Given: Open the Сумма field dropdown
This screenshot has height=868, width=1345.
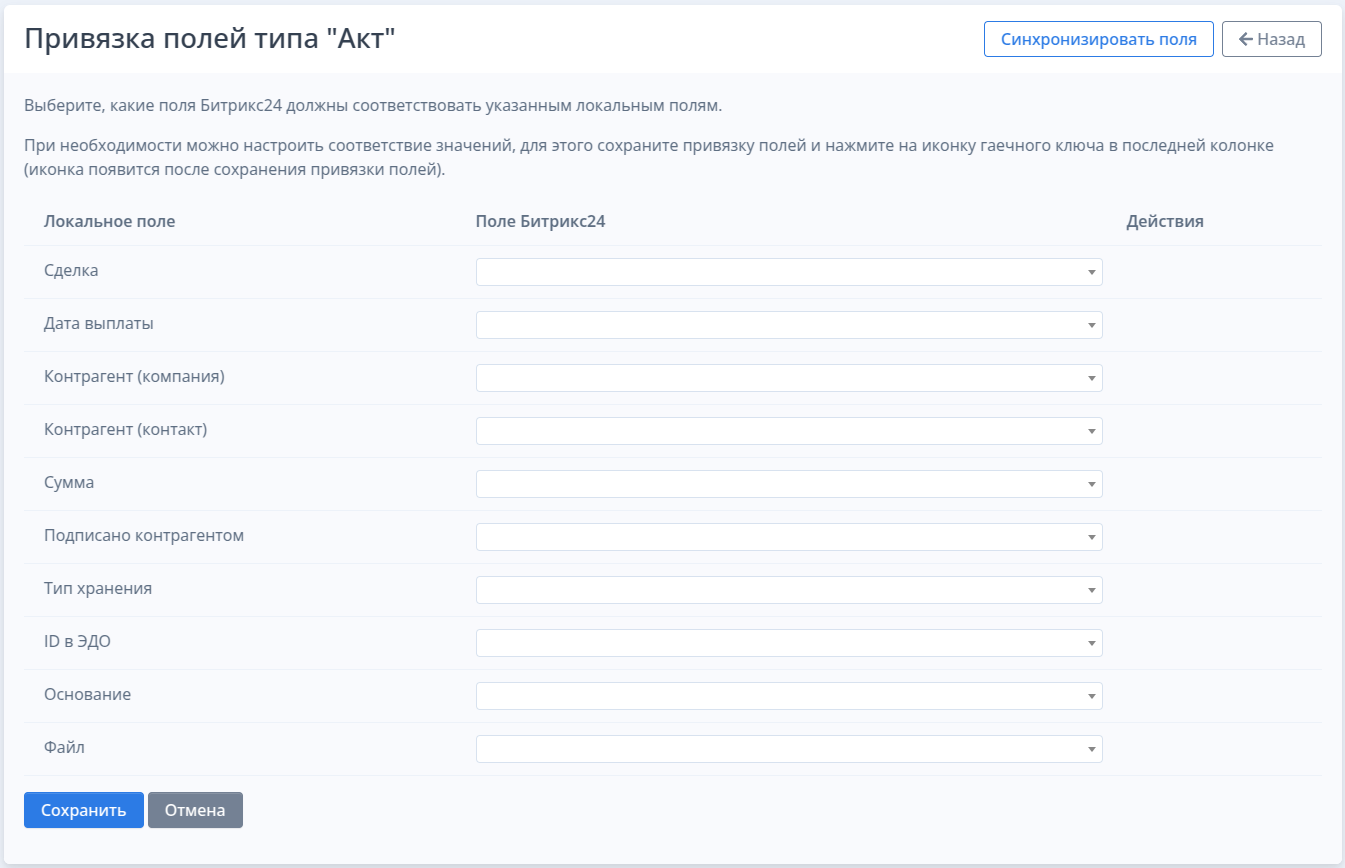Looking at the screenshot, I should pyautogui.click(x=789, y=484).
